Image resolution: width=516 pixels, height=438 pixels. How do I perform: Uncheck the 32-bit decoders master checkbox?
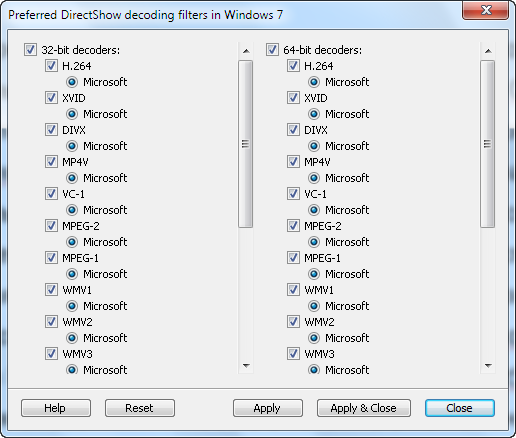[x=30, y=50]
